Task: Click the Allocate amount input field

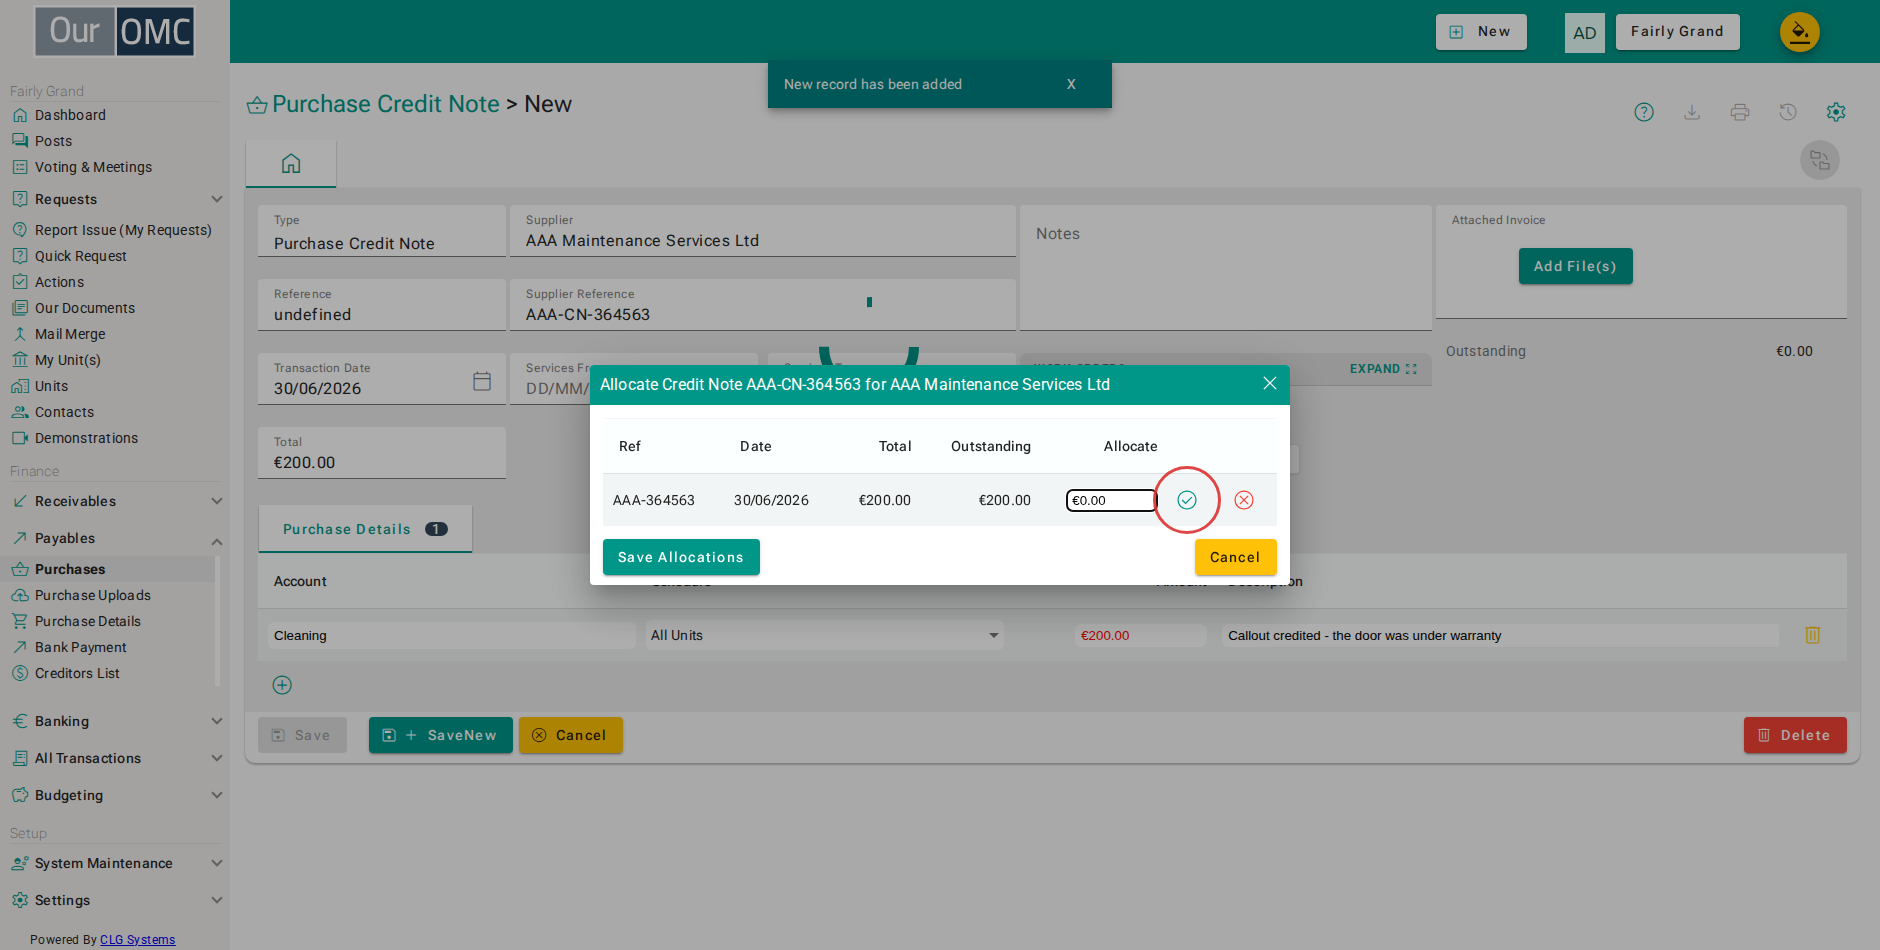Action: click(1111, 500)
